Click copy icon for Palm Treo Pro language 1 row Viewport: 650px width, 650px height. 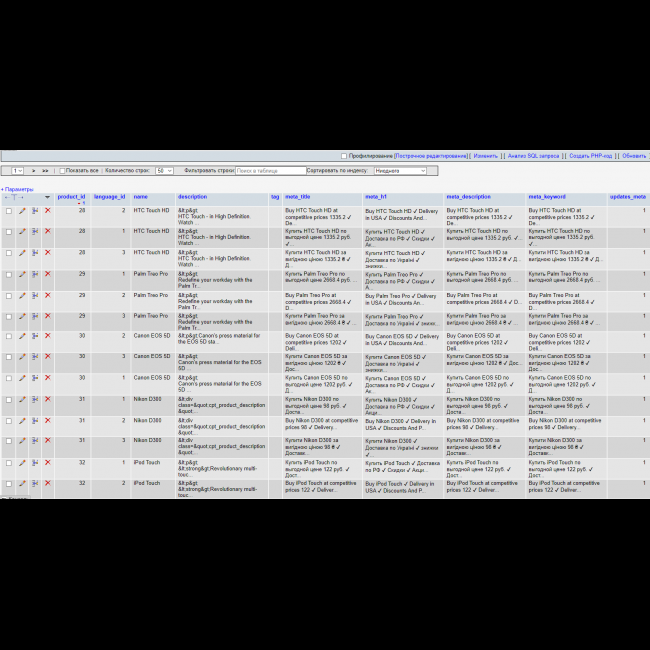point(34,274)
